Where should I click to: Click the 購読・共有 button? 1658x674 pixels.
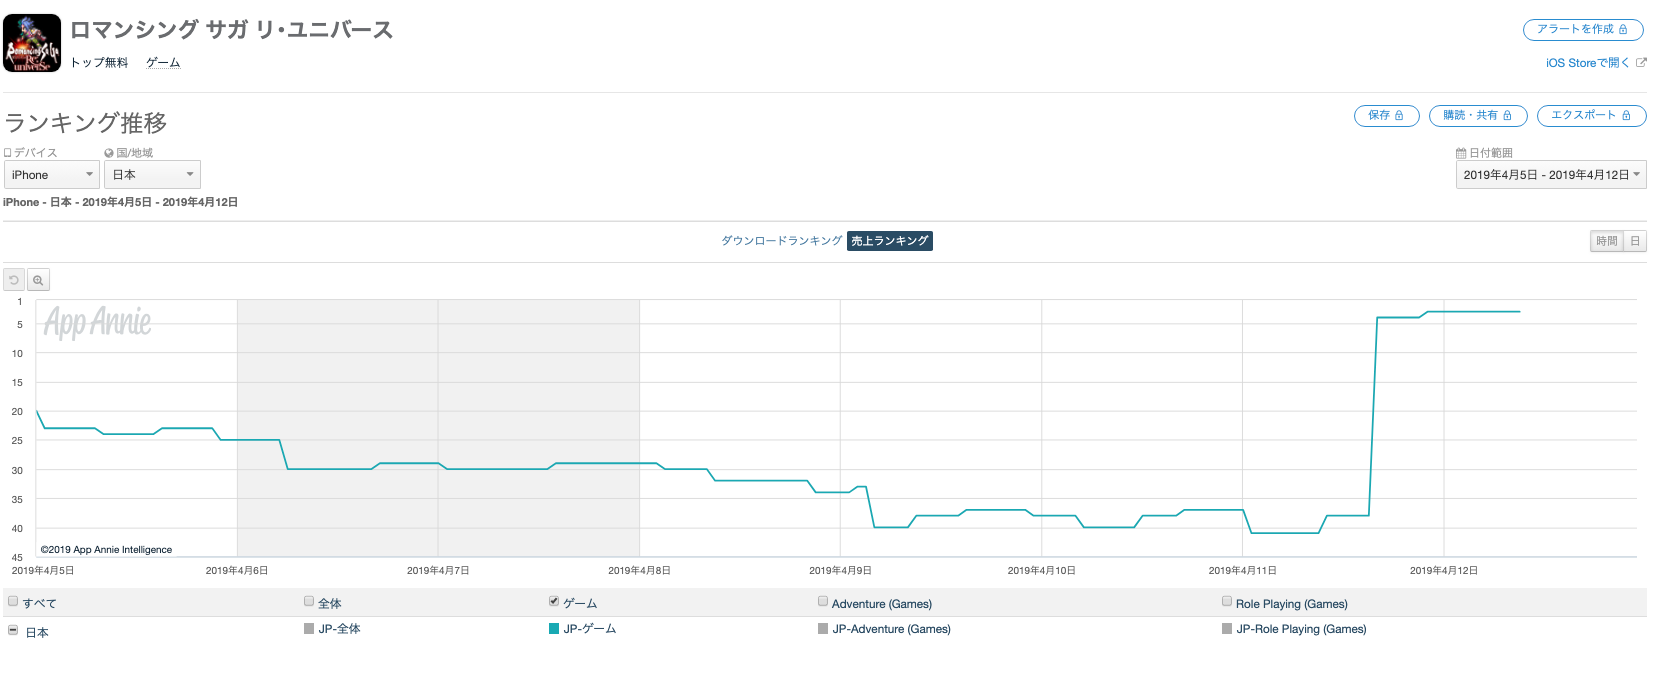(1477, 116)
